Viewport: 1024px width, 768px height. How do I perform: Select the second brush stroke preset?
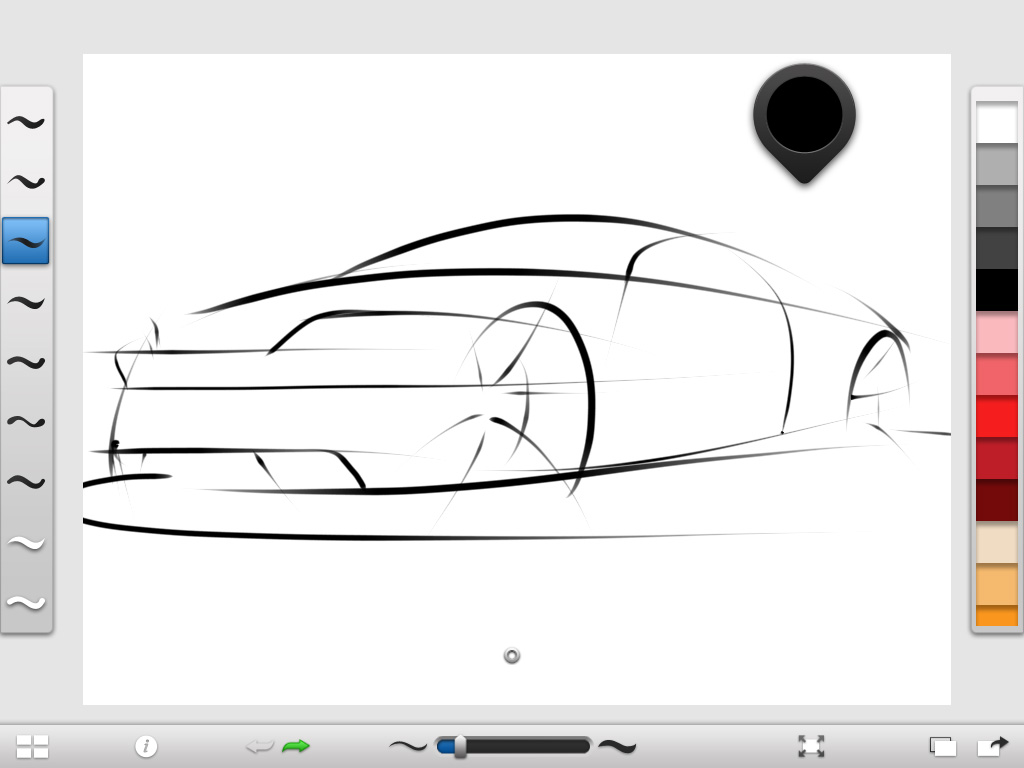coord(26,181)
